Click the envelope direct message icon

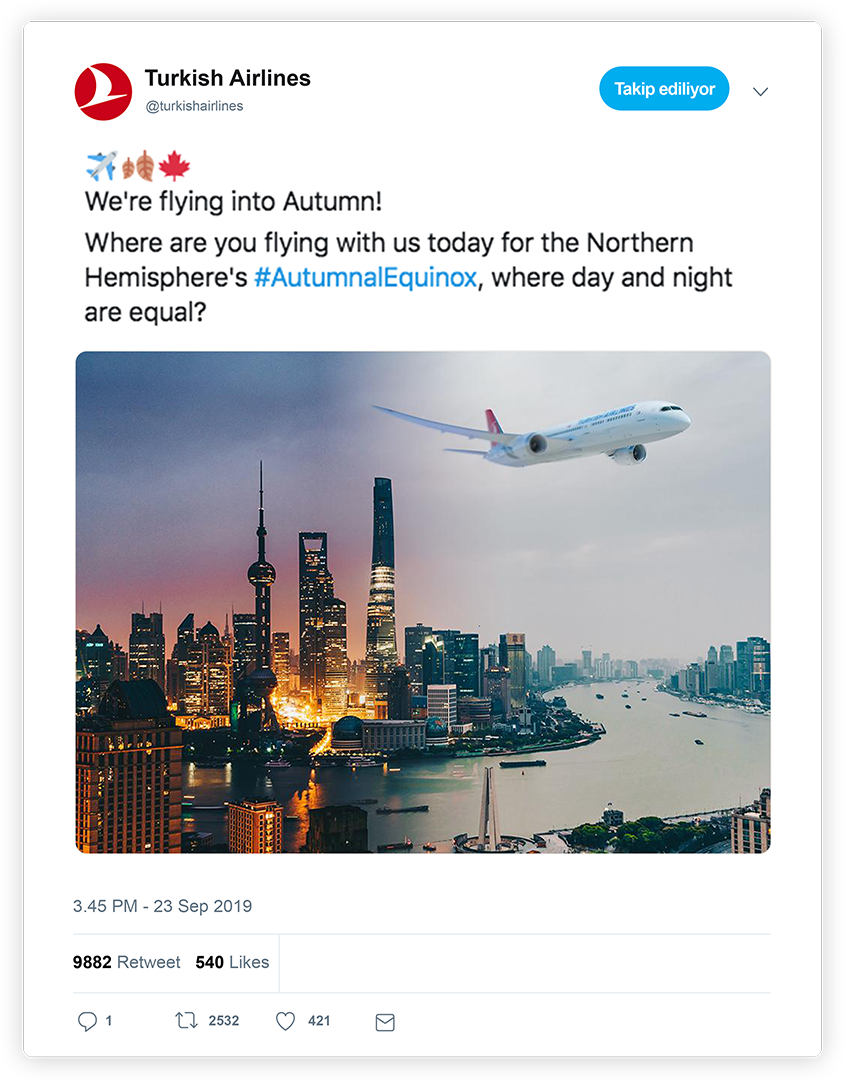[385, 1022]
